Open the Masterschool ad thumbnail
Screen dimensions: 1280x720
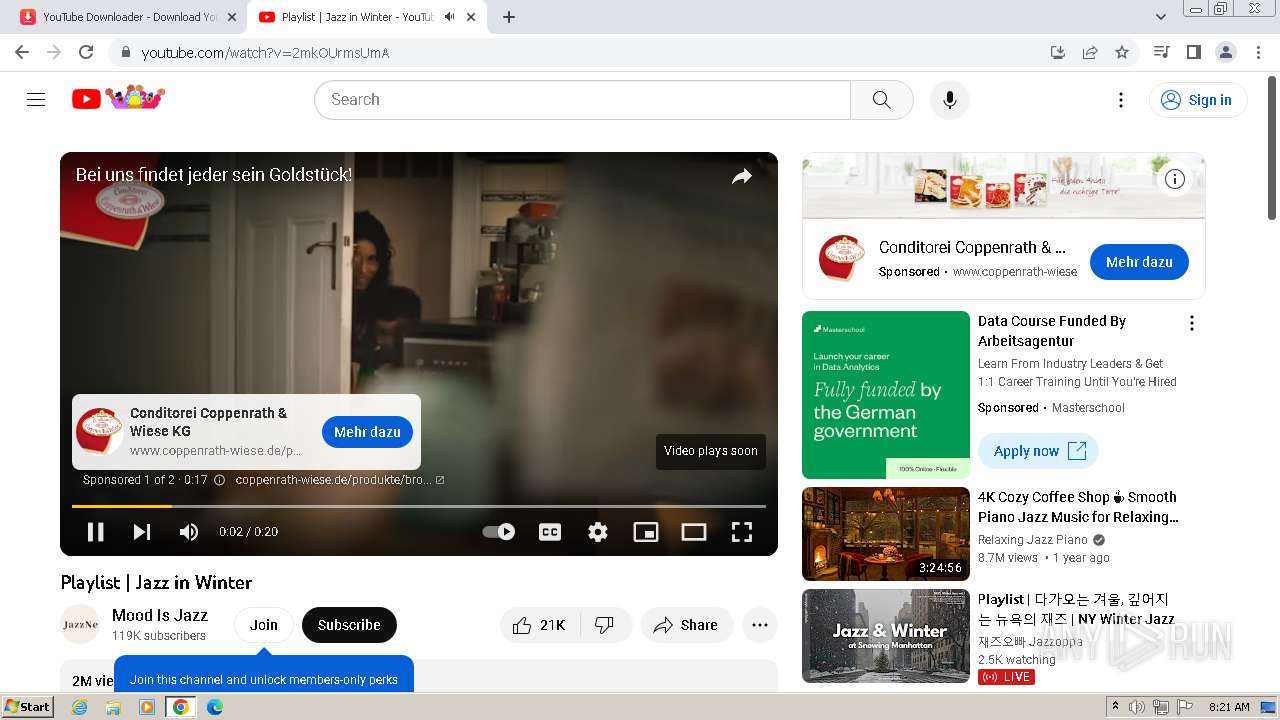[886, 395]
